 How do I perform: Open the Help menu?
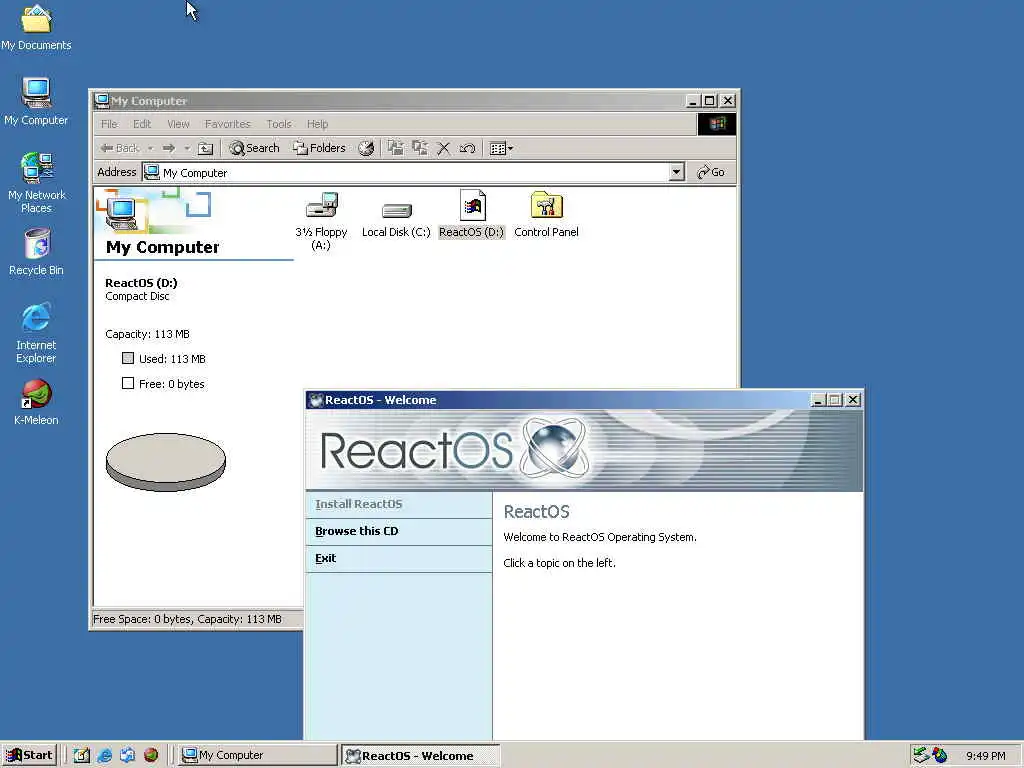click(317, 124)
